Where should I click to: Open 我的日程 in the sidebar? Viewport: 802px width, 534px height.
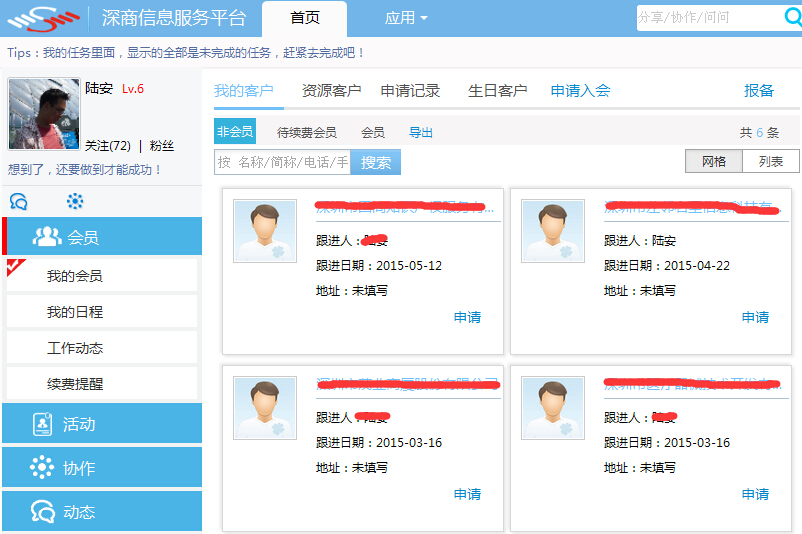pos(75,312)
